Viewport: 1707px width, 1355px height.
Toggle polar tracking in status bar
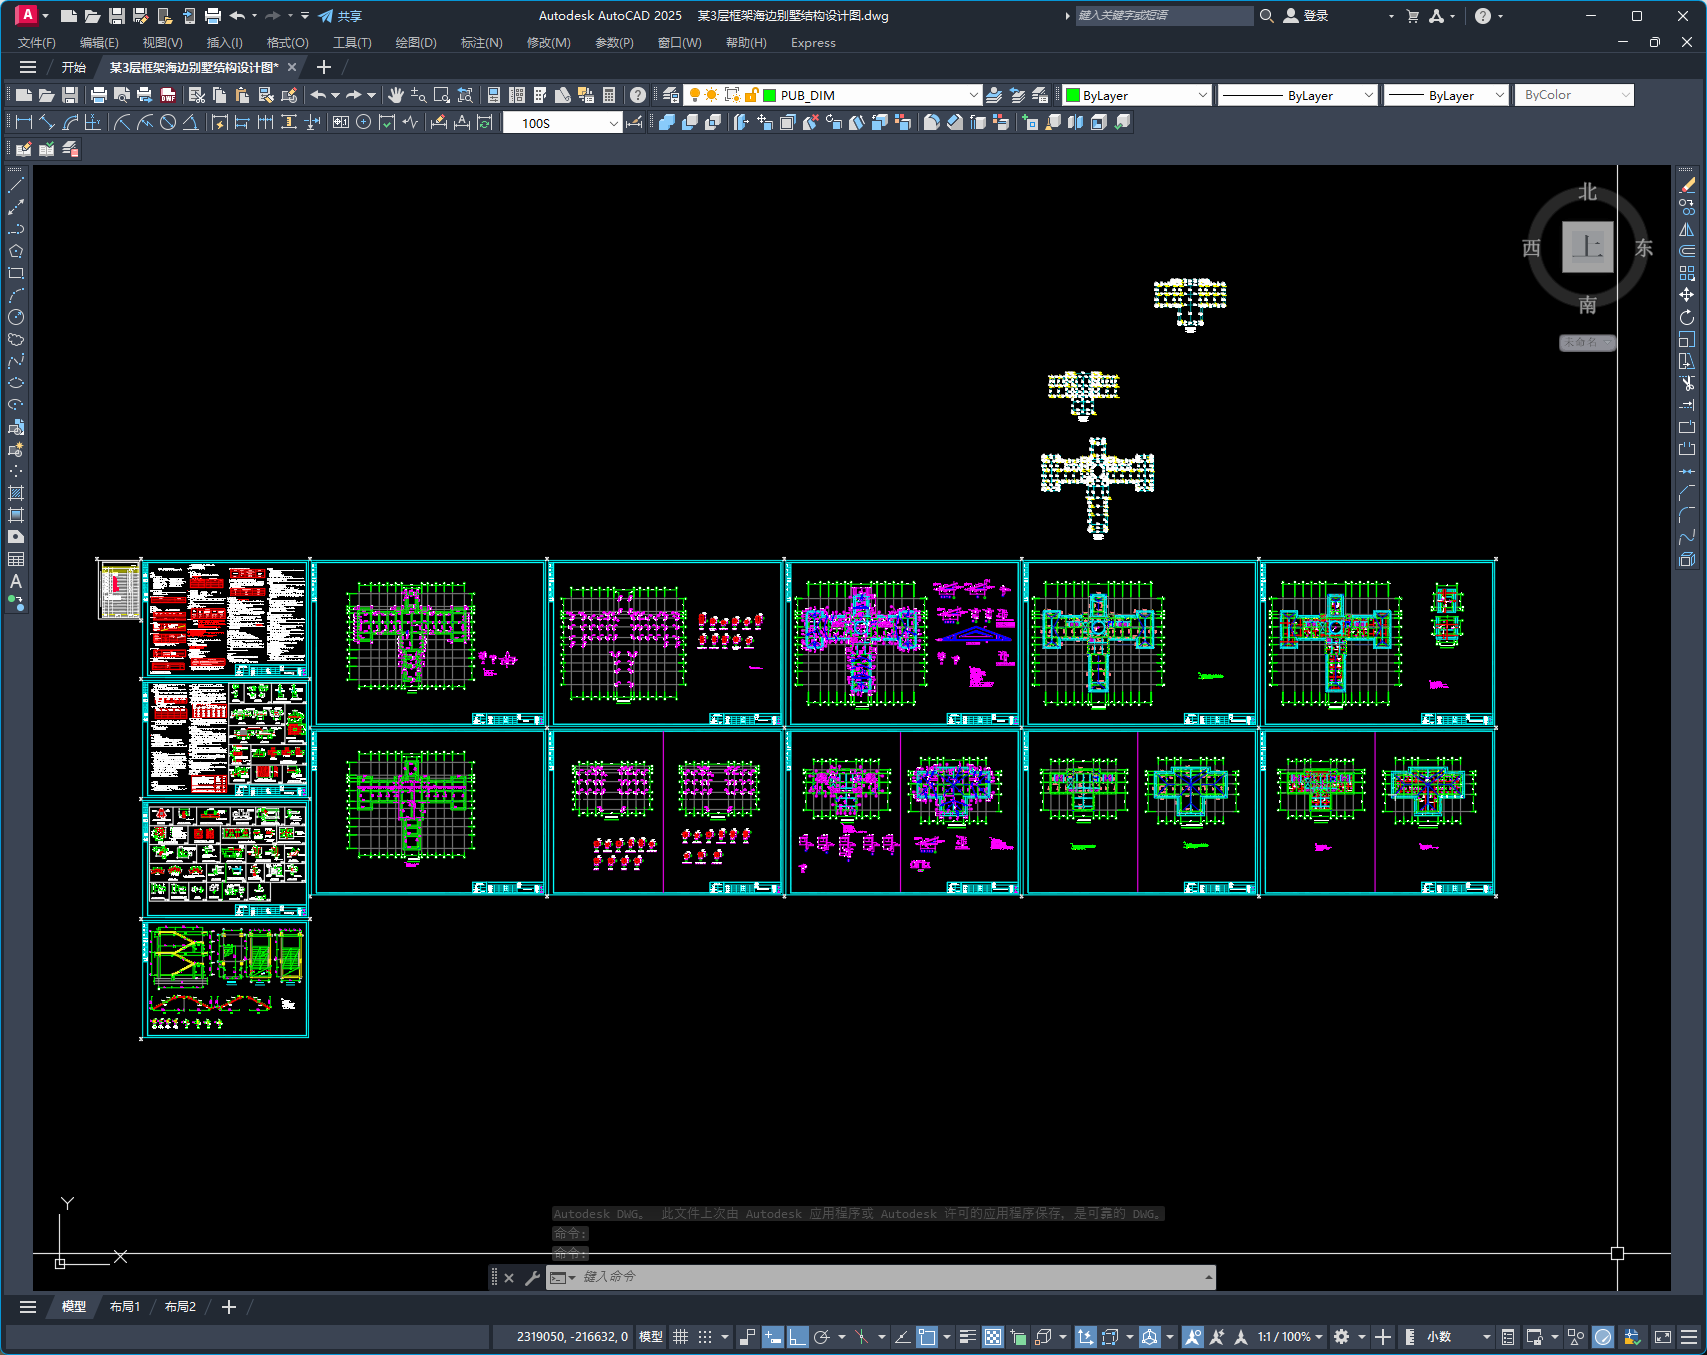pos(822,1337)
